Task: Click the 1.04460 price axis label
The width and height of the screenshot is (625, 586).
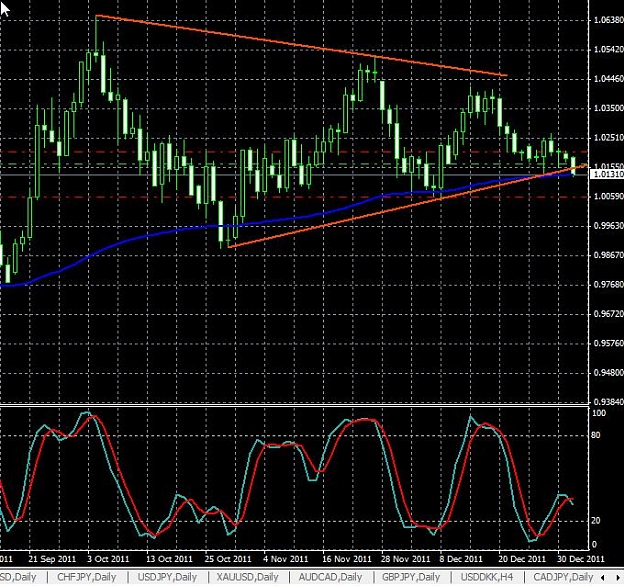Action: [608, 79]
